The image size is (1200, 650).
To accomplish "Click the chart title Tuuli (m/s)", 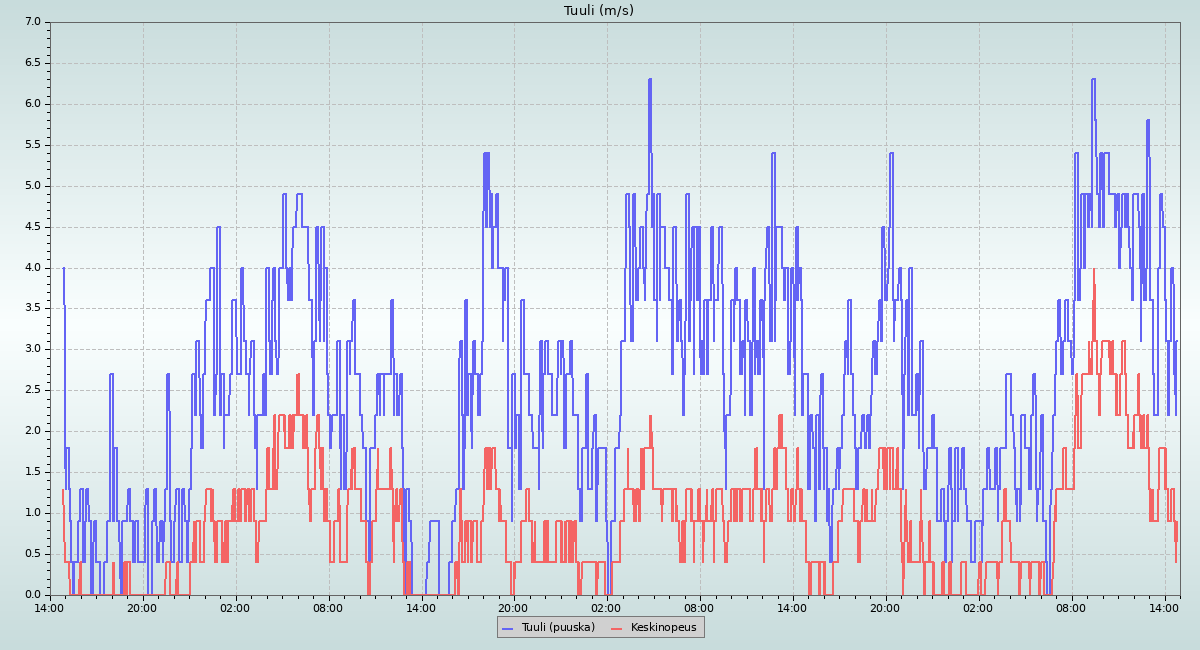I will click(599, 10).
